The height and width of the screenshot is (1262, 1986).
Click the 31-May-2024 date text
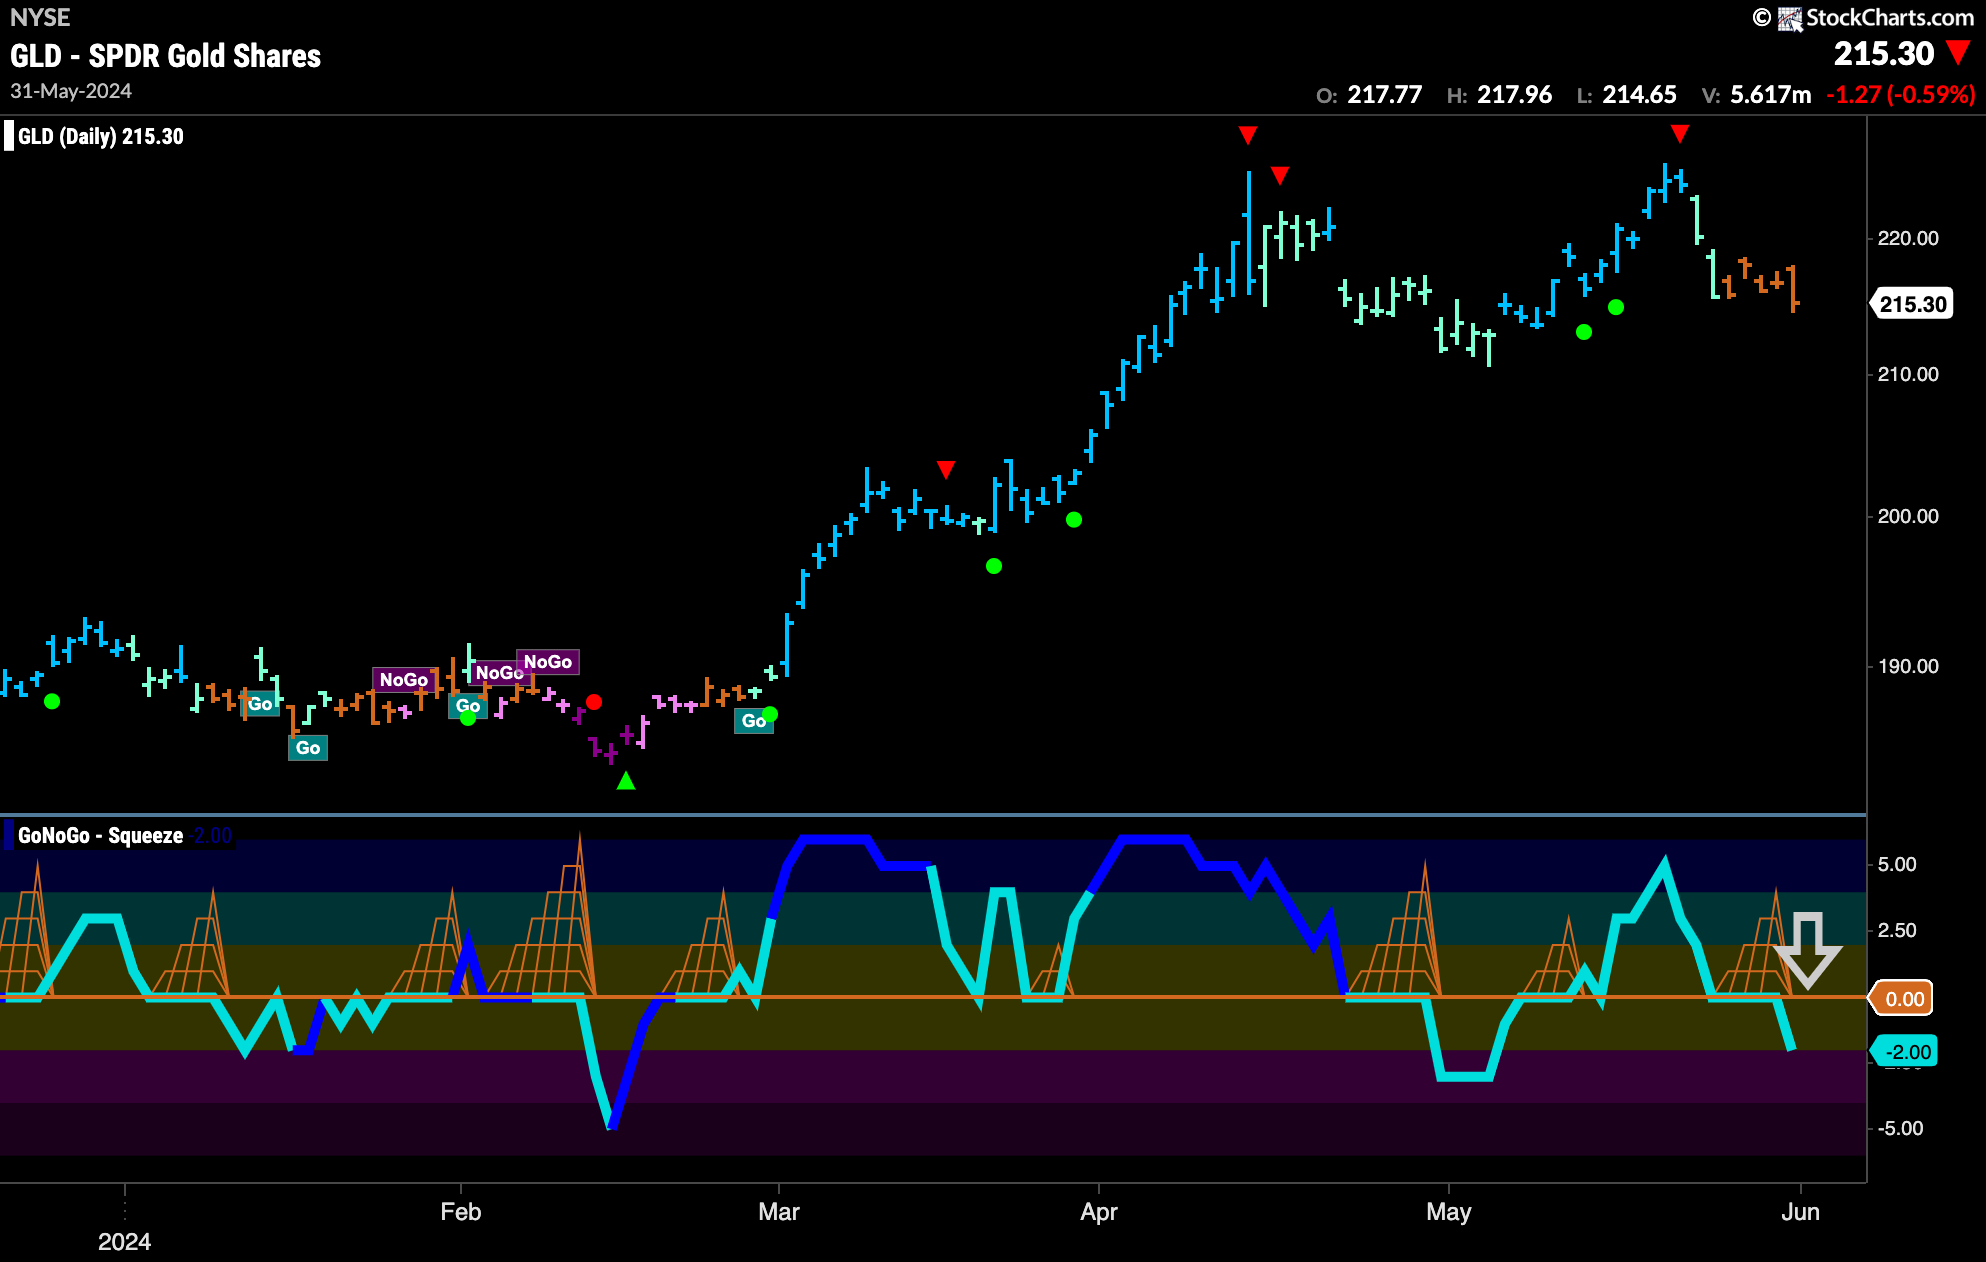coord(71,91)
